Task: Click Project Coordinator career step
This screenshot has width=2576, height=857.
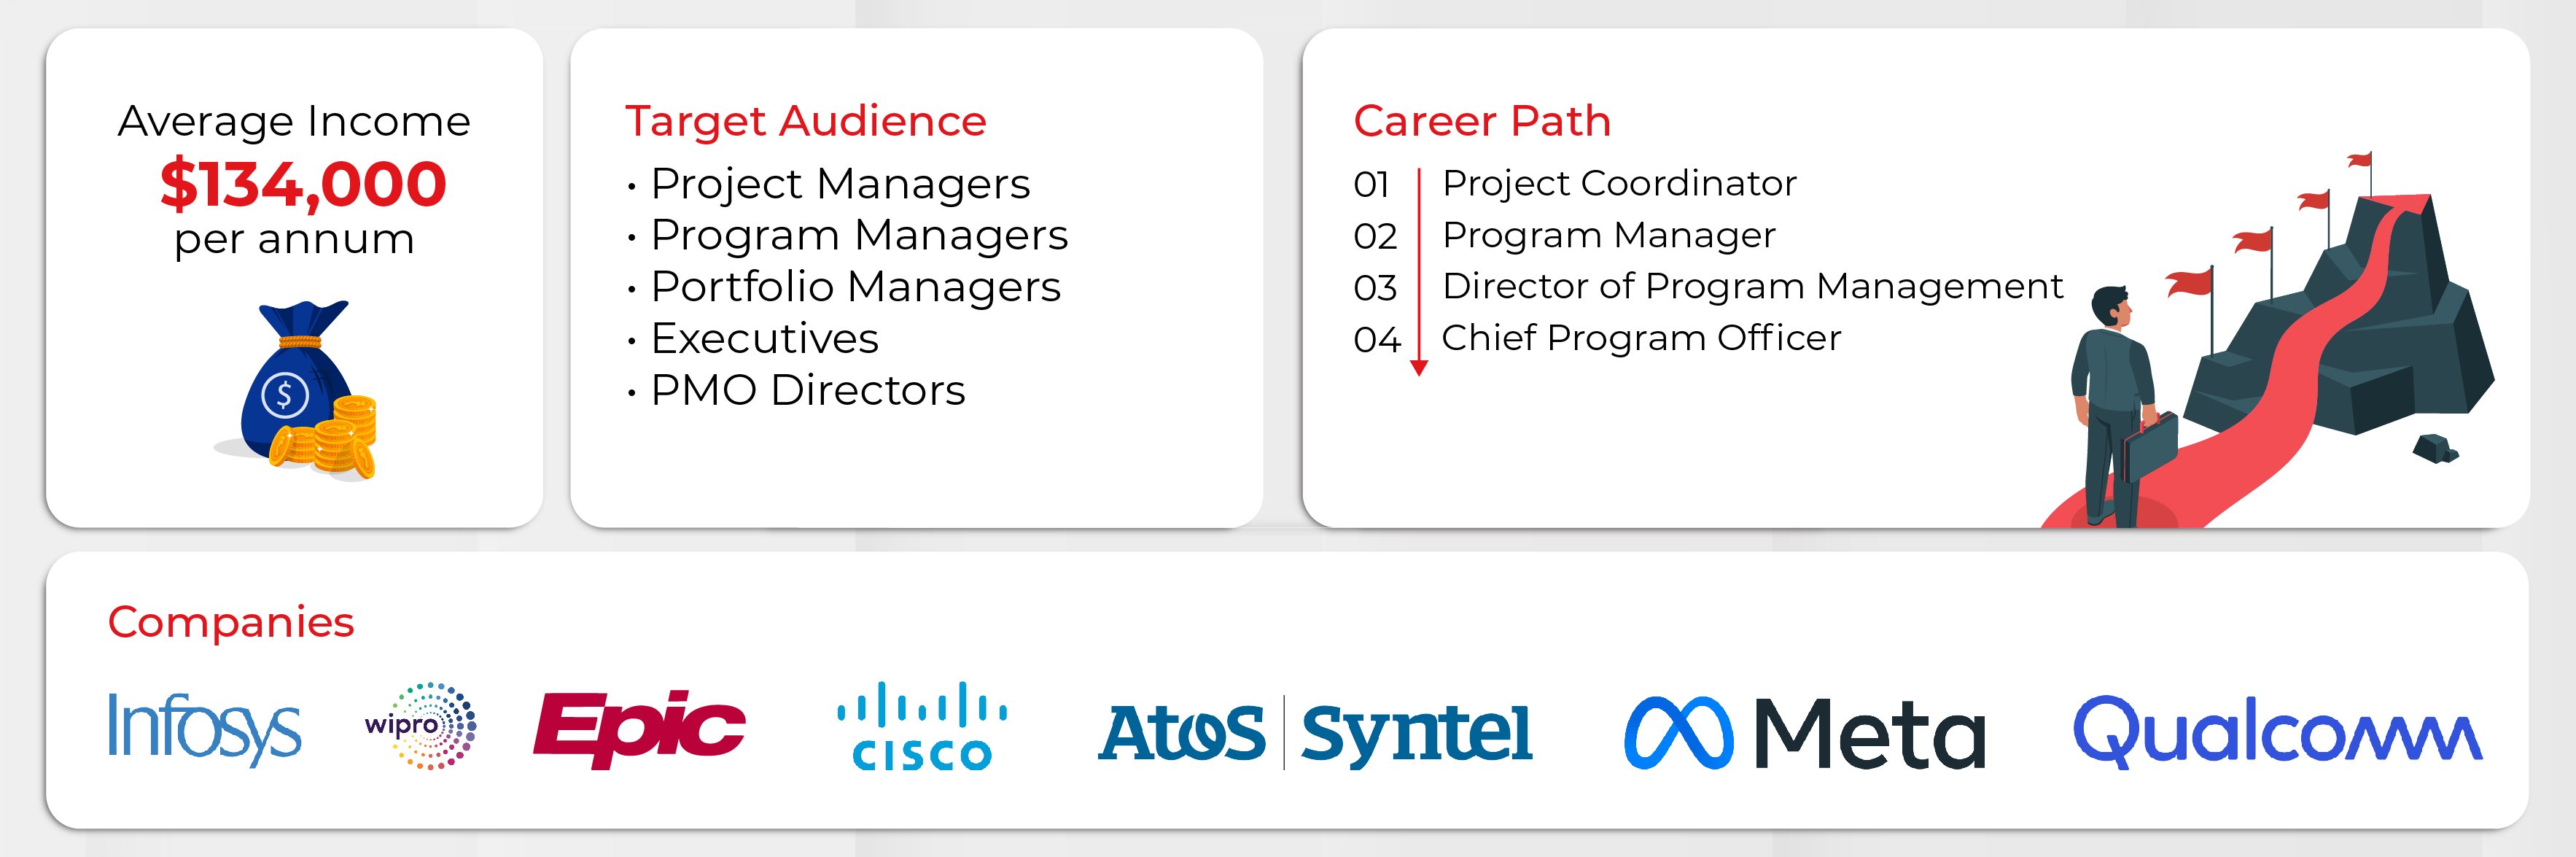Action: [1619, 183]
